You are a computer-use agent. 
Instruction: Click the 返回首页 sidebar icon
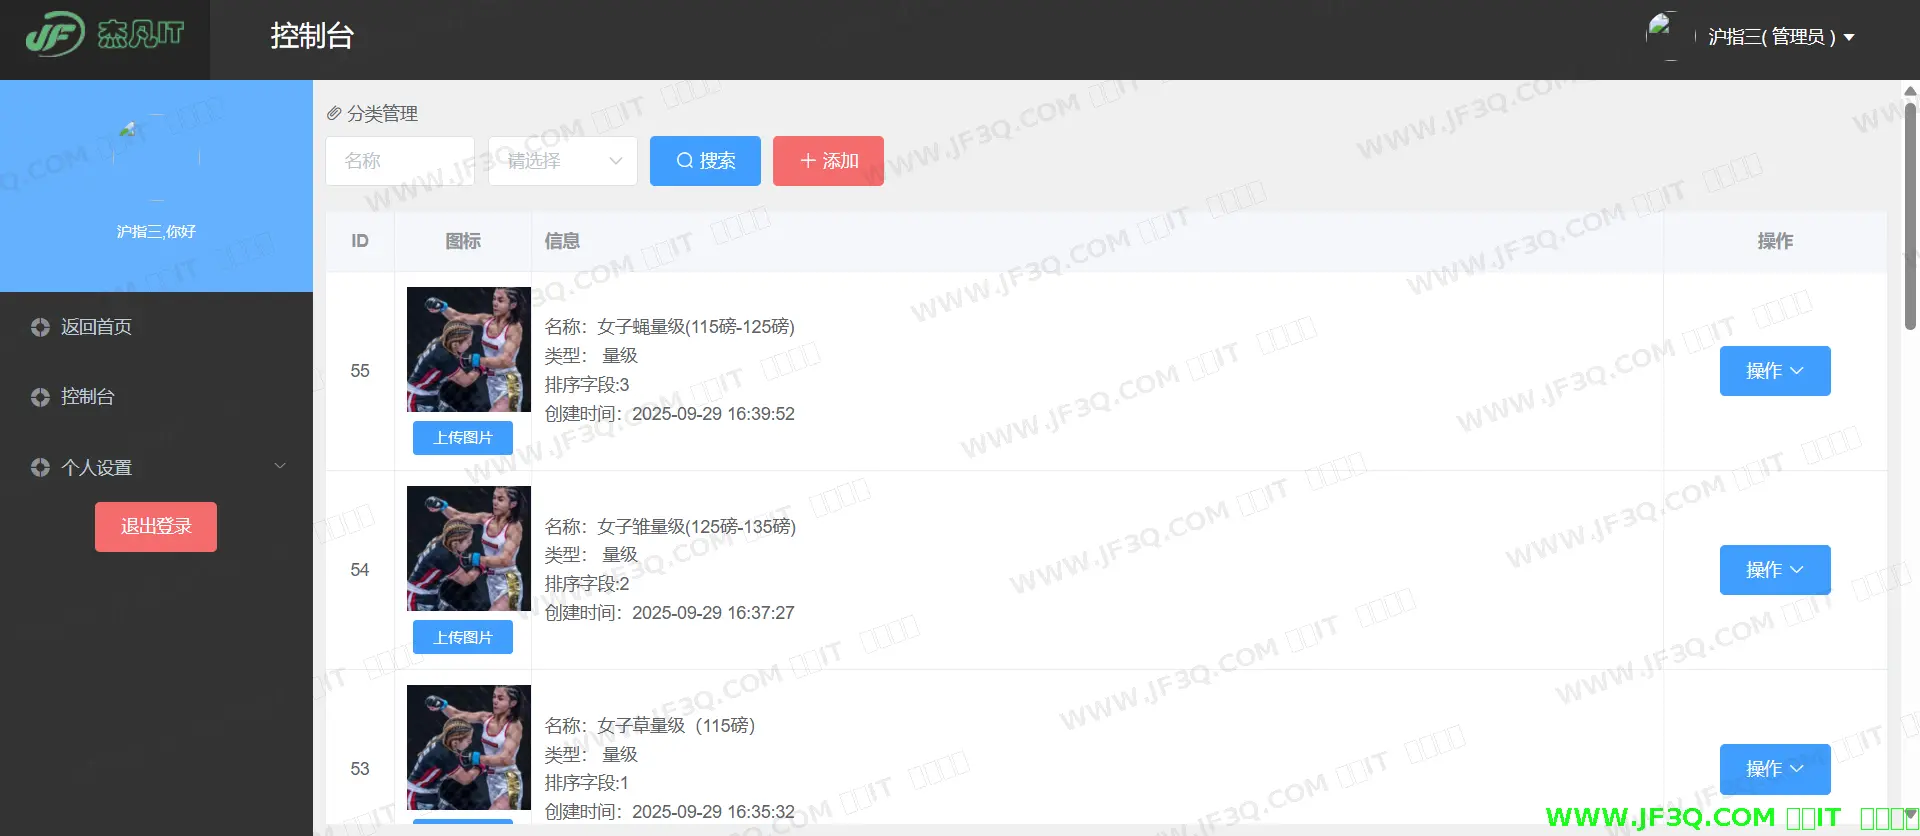40,327
